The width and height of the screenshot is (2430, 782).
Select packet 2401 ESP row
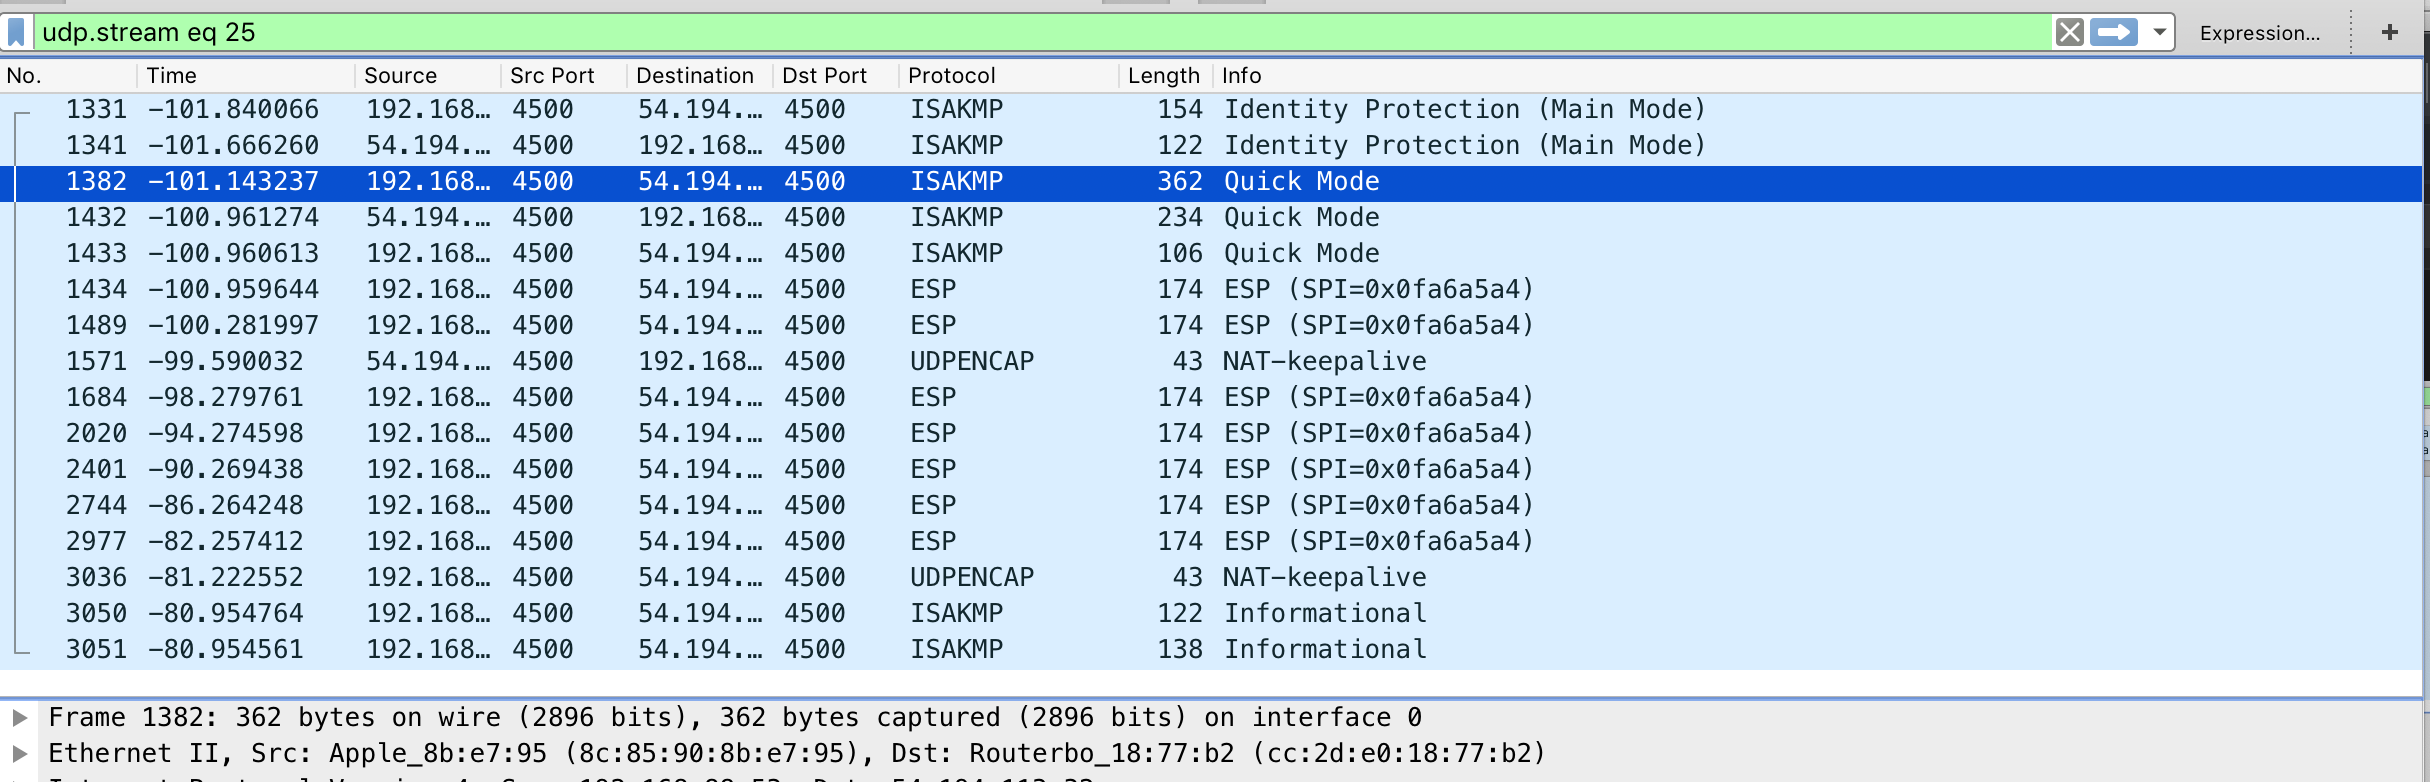[x=1210, y=470]
